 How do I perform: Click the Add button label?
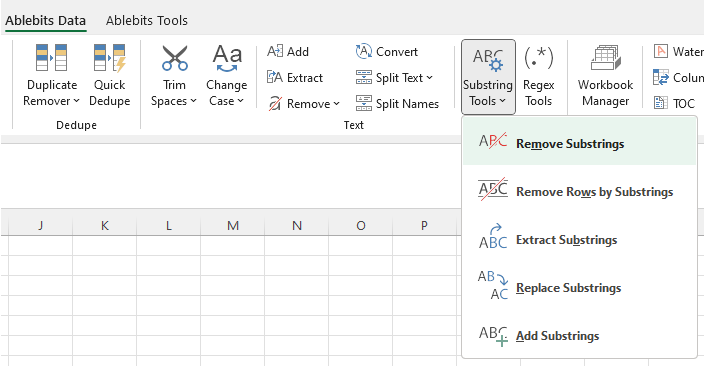298,52
